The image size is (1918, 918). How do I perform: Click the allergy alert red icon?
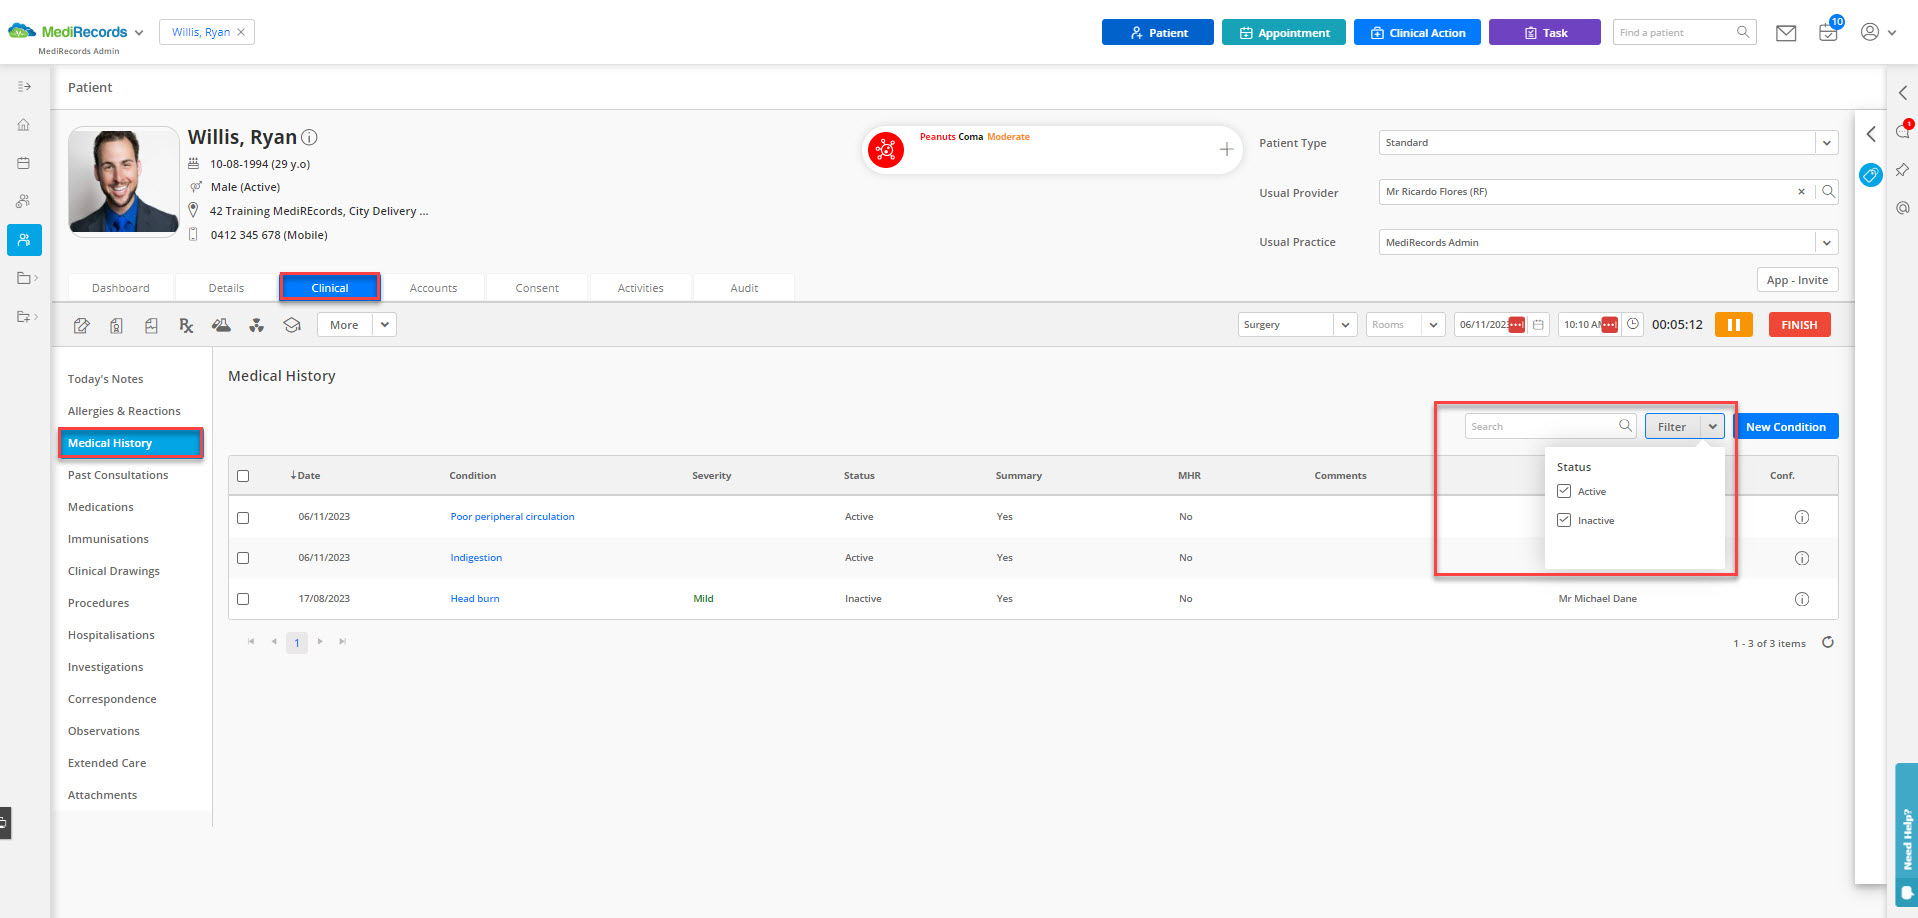[885, 150]
